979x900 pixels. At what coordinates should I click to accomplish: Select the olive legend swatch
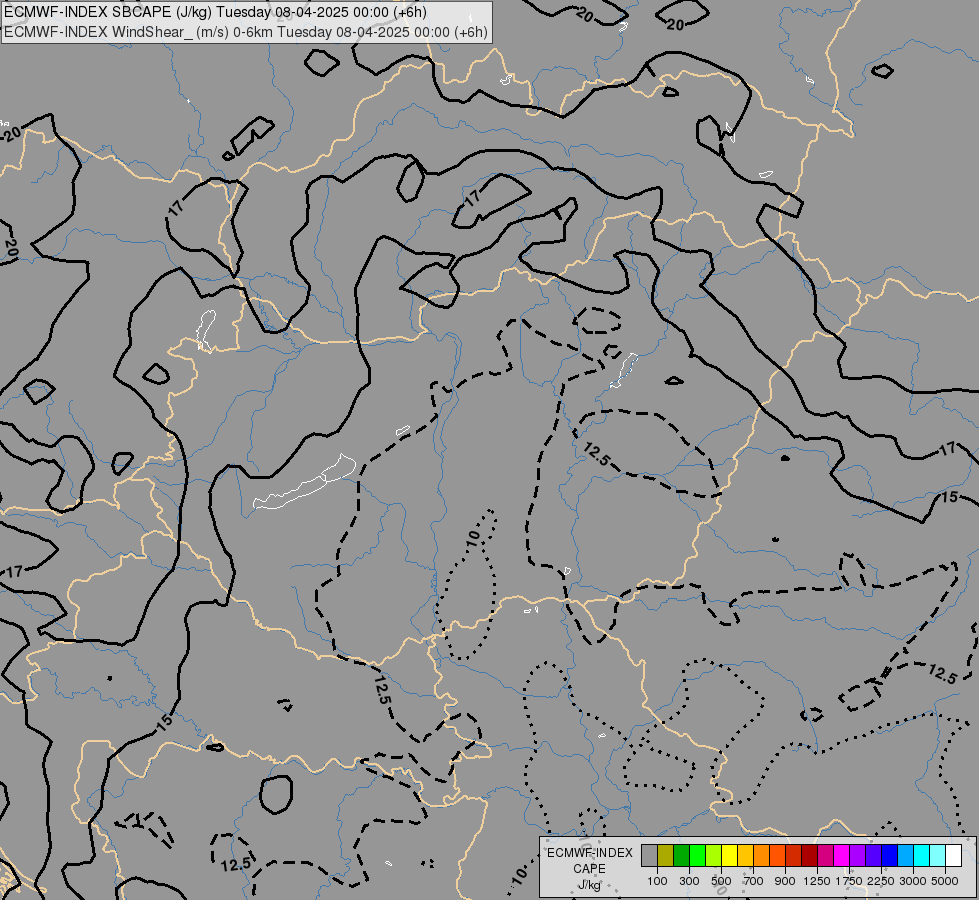(x=666, y=855)
